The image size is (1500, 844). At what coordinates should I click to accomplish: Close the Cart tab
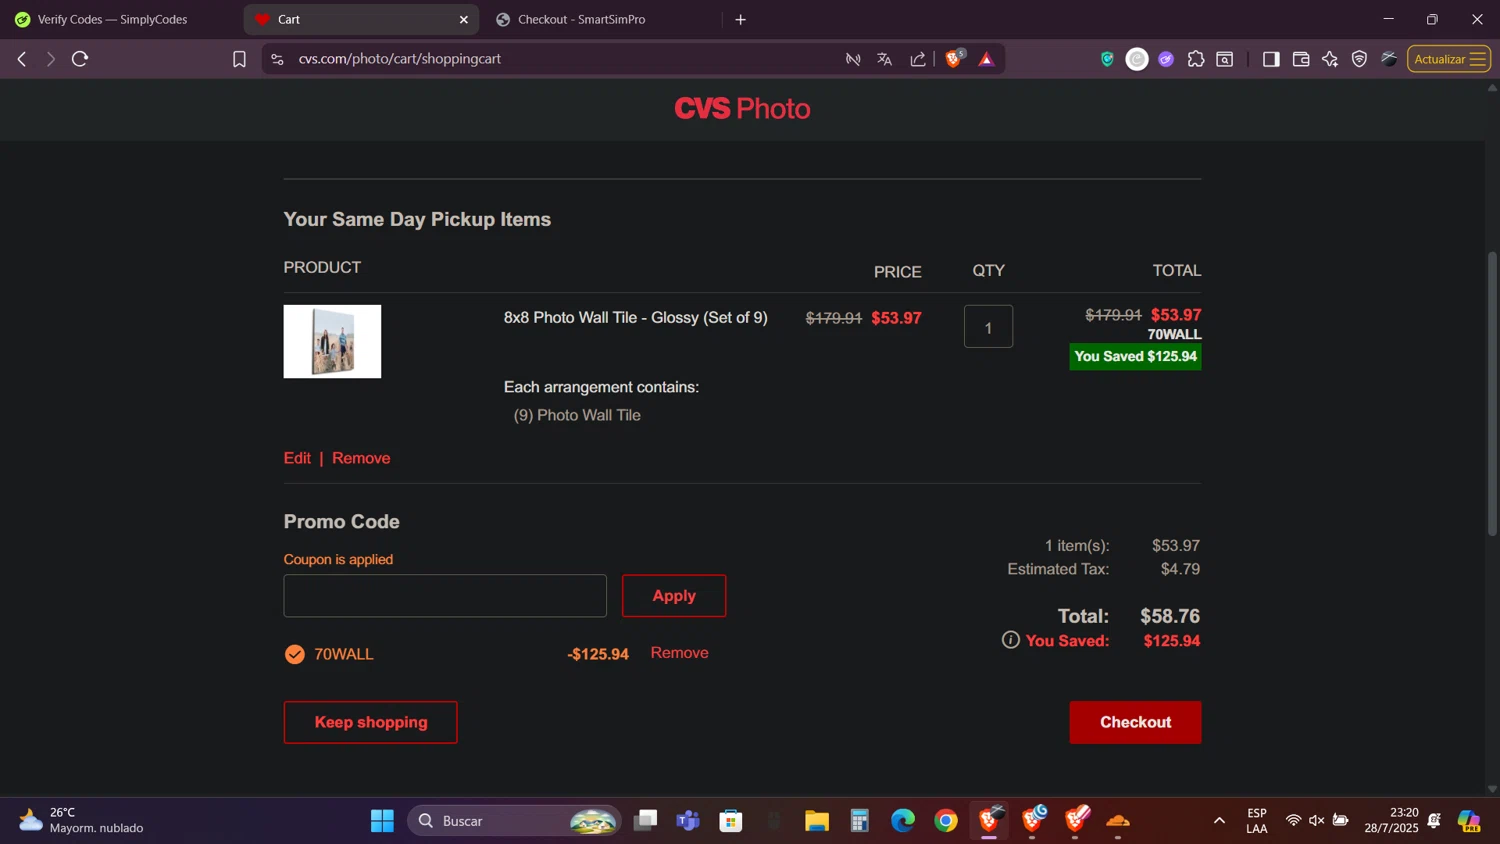tap(464, 19)
